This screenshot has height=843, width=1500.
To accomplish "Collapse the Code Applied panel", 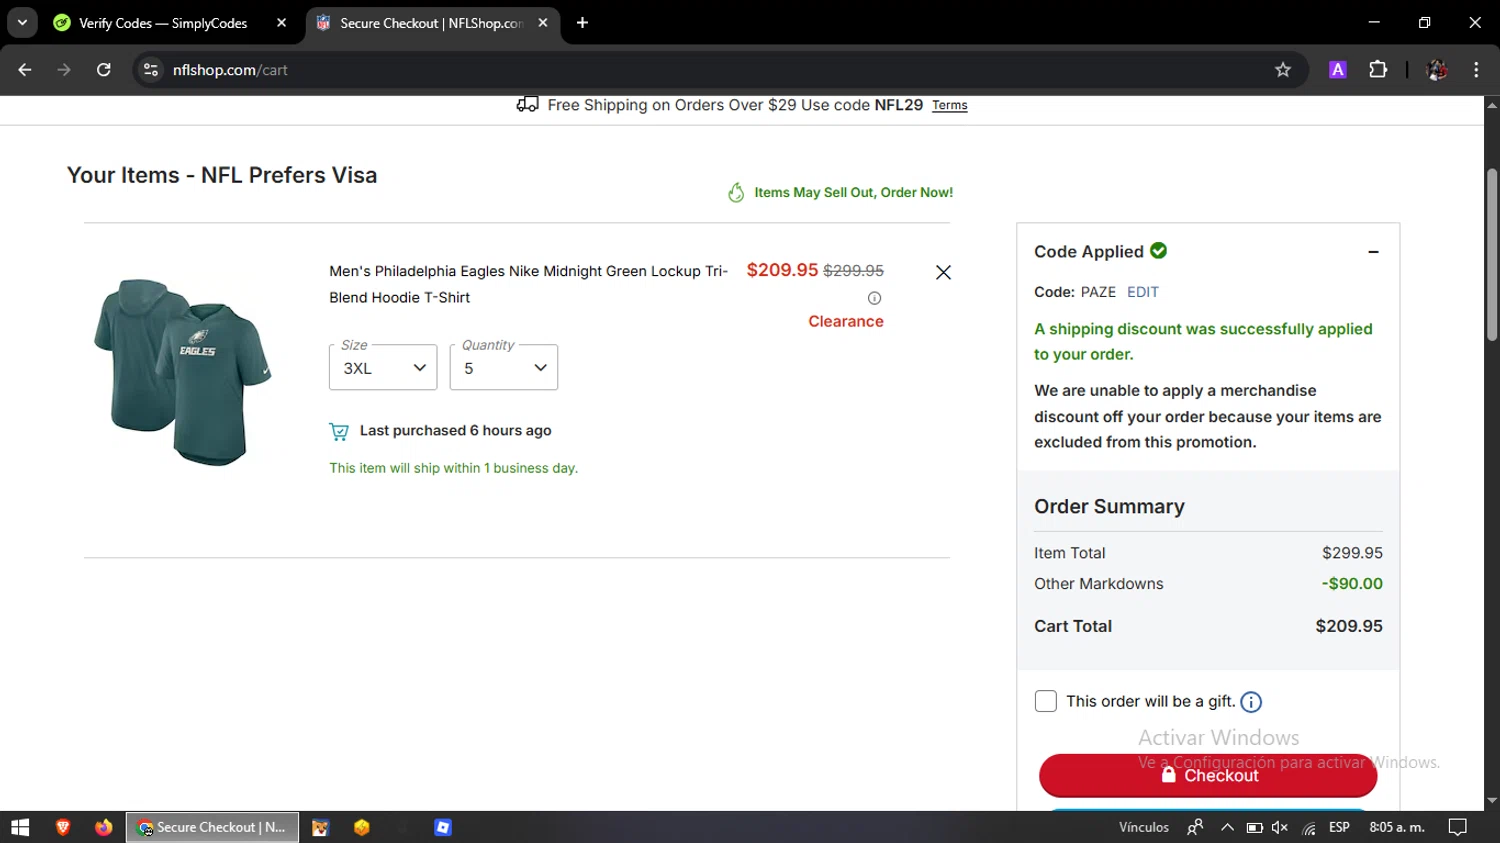I will point(1373,252).
